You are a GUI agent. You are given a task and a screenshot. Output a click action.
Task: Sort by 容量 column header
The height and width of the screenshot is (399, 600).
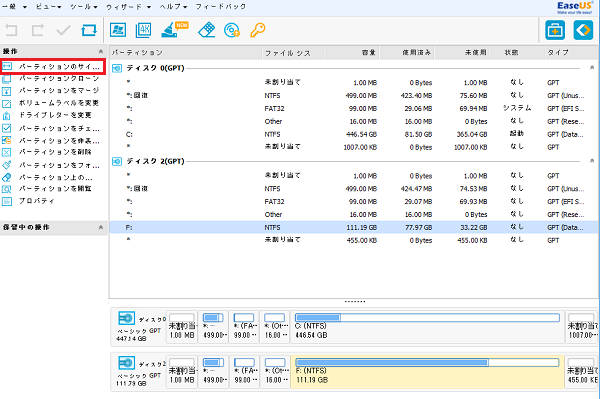352,52
